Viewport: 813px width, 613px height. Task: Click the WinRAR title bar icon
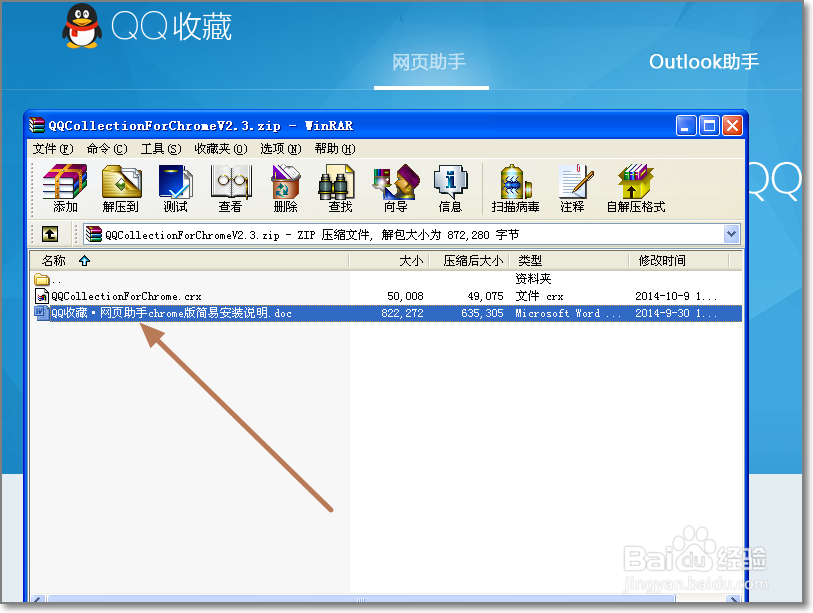point(37,126)
